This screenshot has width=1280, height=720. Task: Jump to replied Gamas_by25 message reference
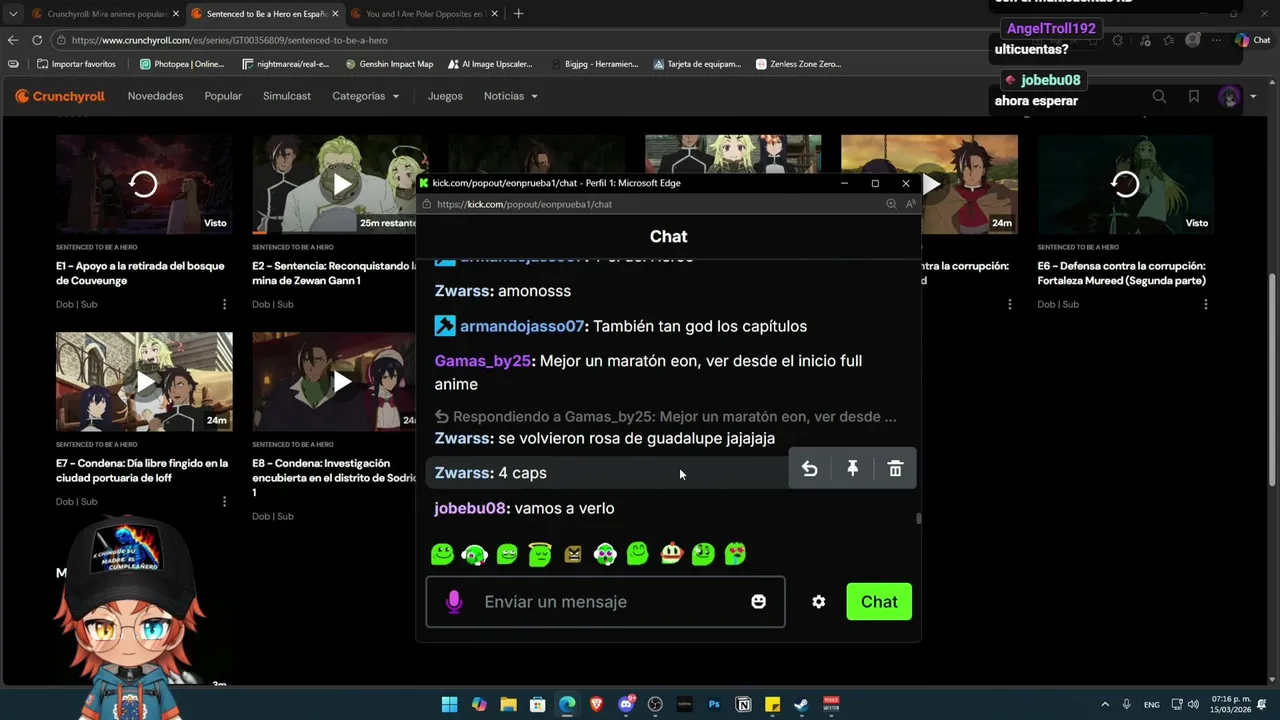pyautogui.click(x=666, y=417)
